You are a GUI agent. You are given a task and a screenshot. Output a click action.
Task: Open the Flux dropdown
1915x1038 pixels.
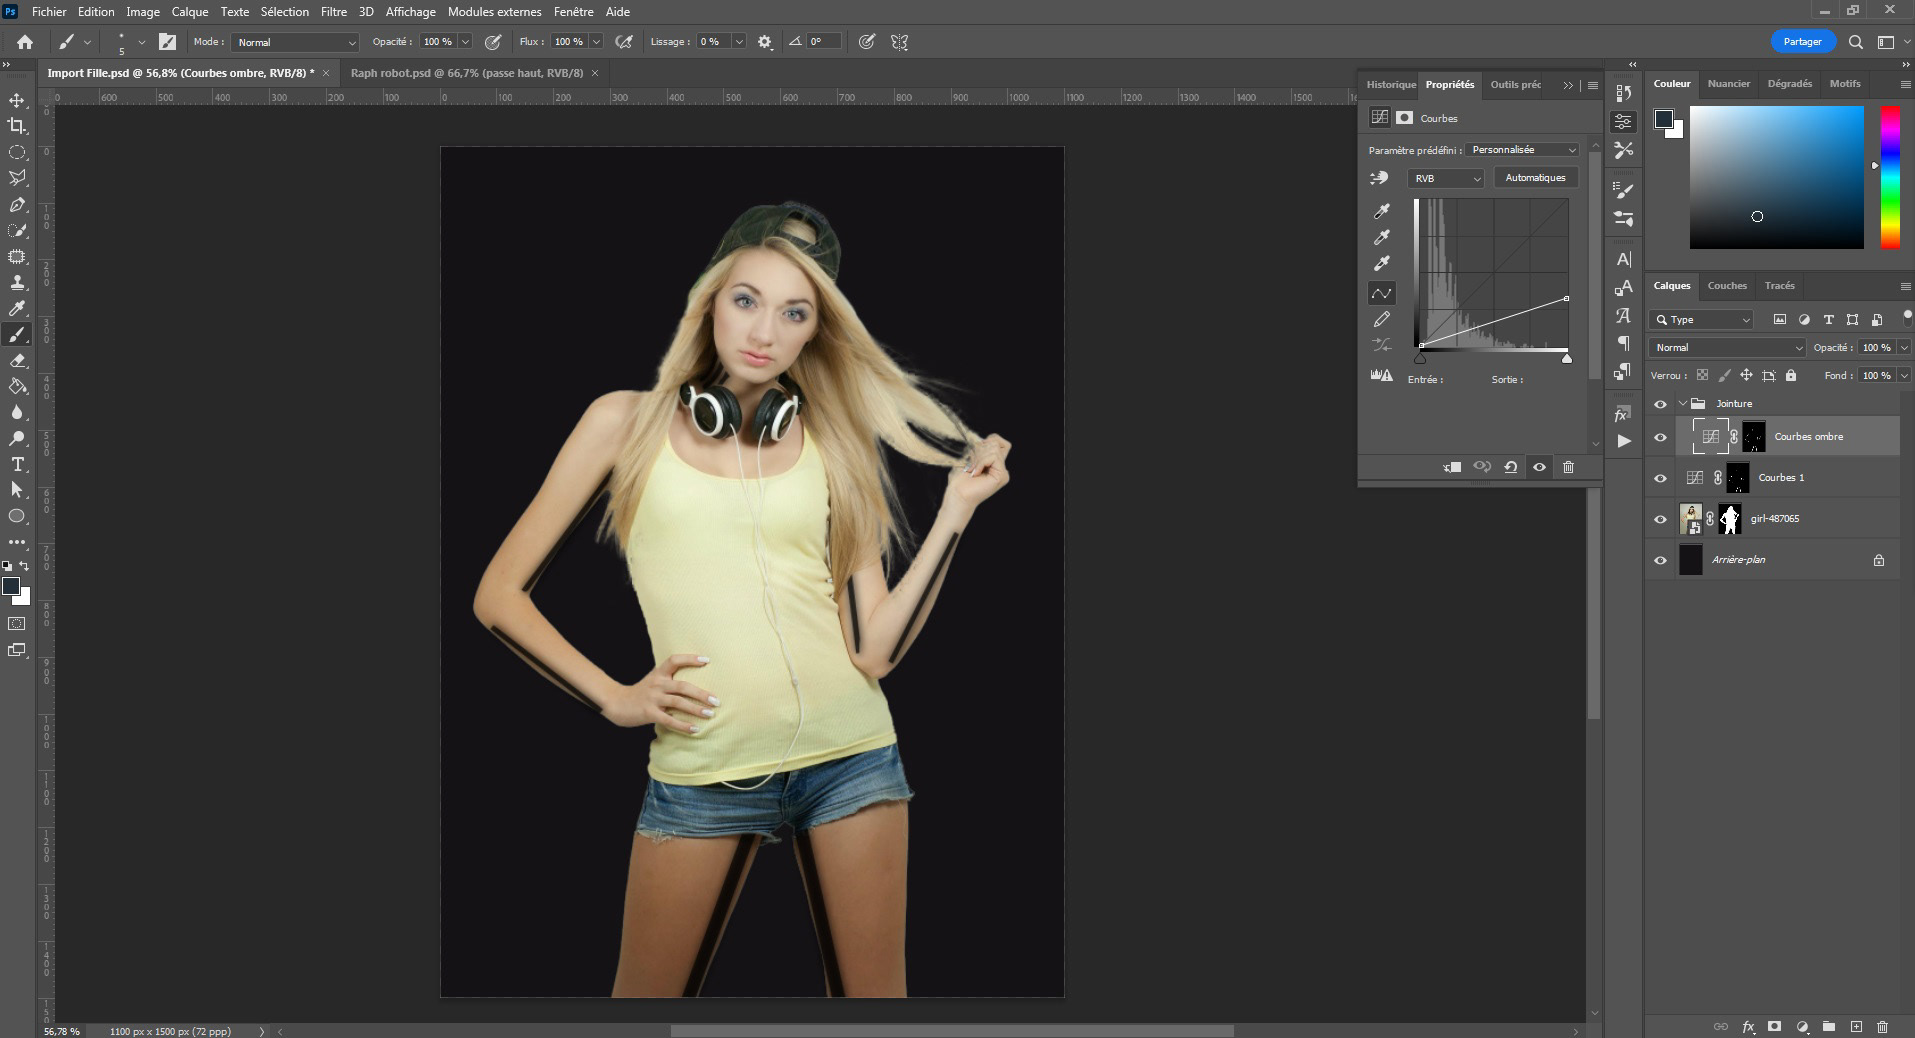(x=596, y=42)
